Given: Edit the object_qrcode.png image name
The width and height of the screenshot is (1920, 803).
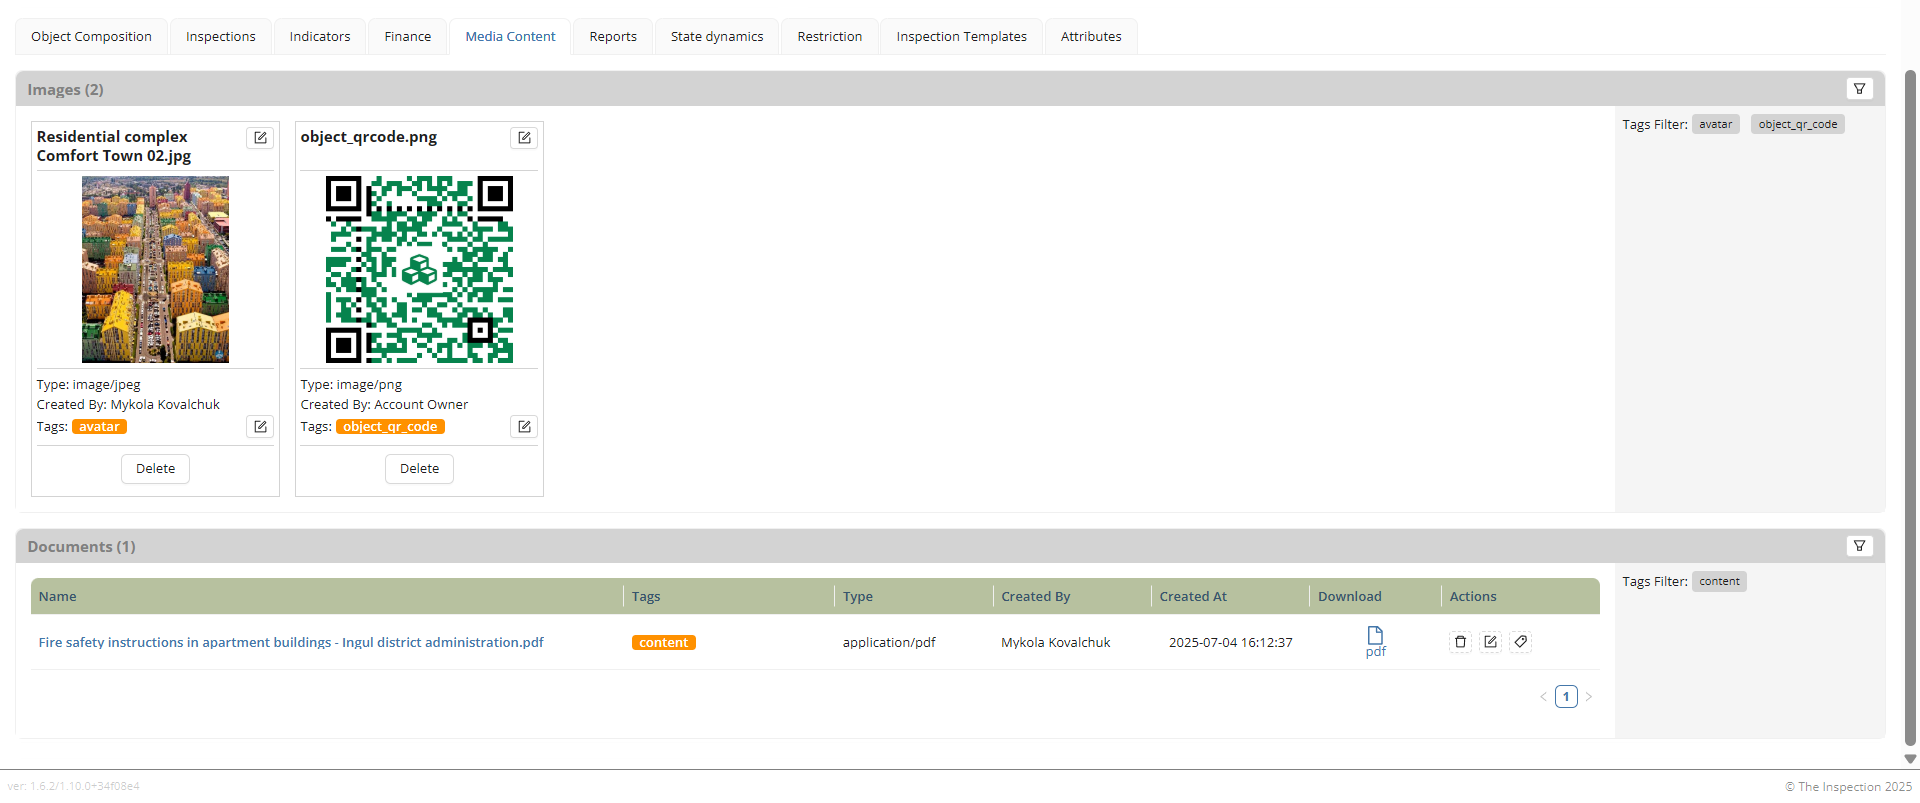Looking at the screenshot, I should tap(524, 138).
